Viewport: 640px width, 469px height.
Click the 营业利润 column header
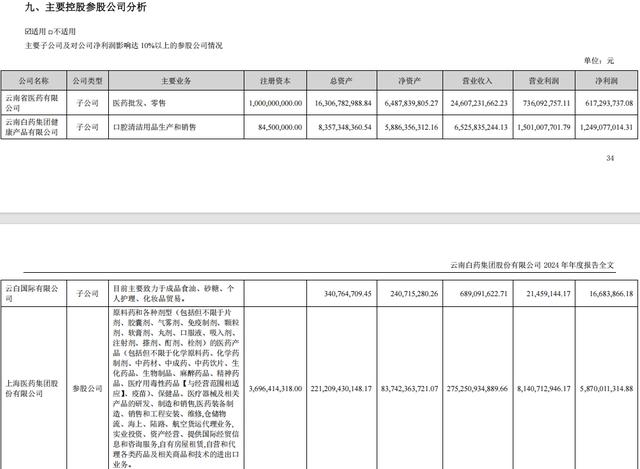click(544, 81)
